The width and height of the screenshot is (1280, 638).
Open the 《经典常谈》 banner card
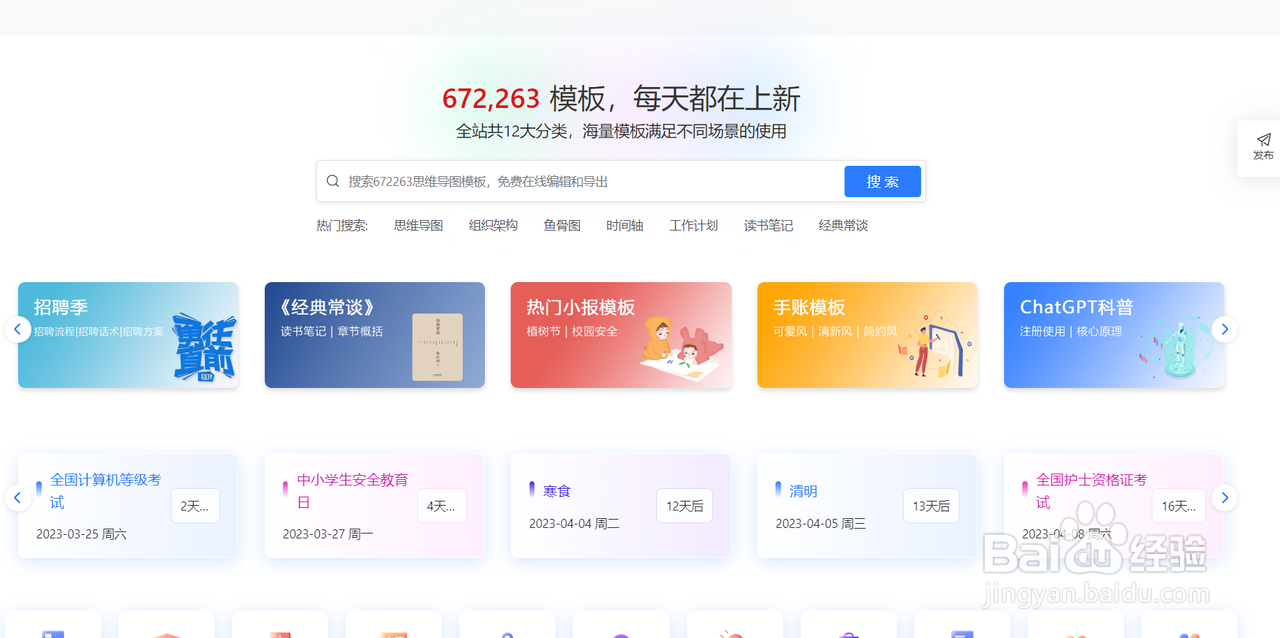click(x=375, y=335)
